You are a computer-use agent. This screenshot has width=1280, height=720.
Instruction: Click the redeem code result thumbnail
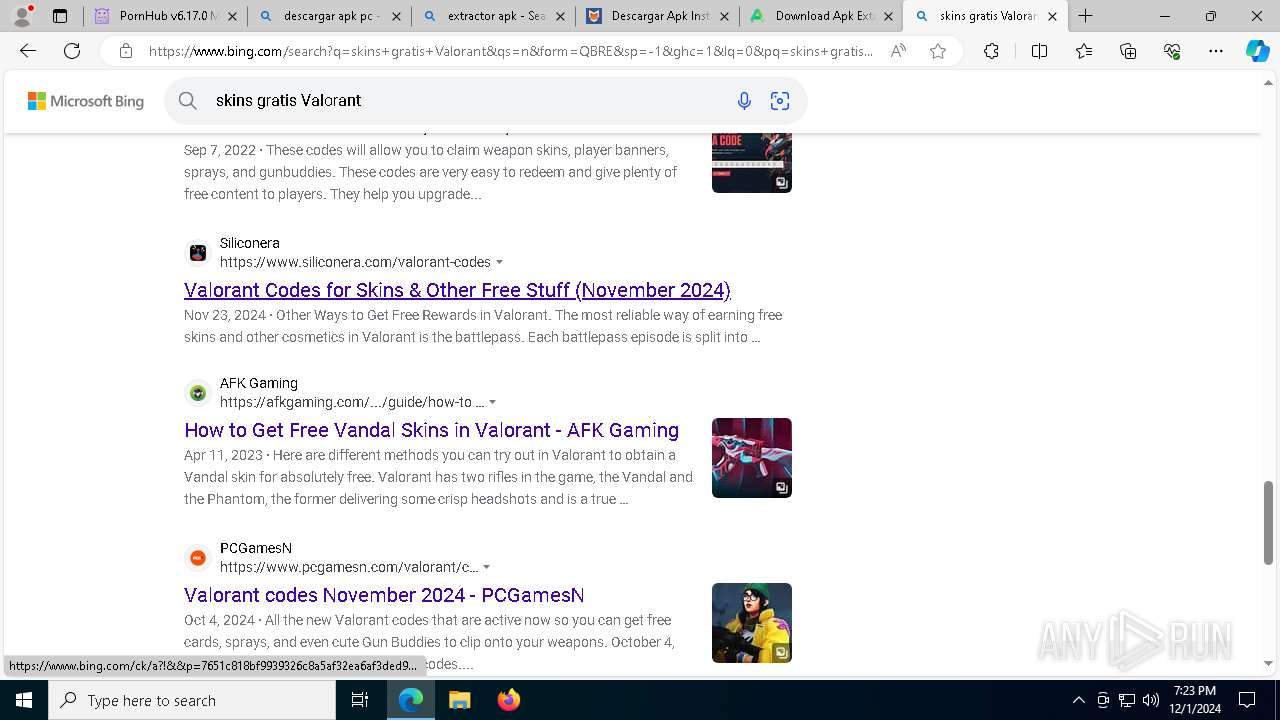(x=752, y=162)
